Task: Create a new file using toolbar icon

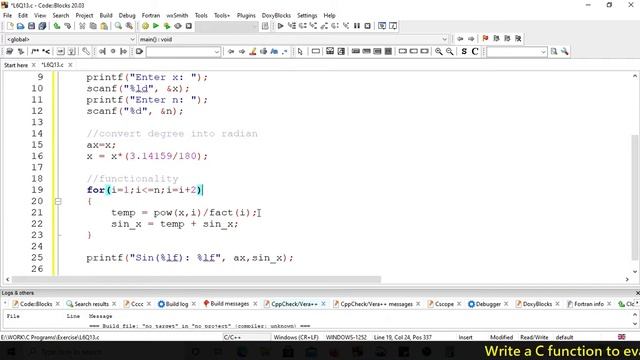Action: tap(10, 26)
